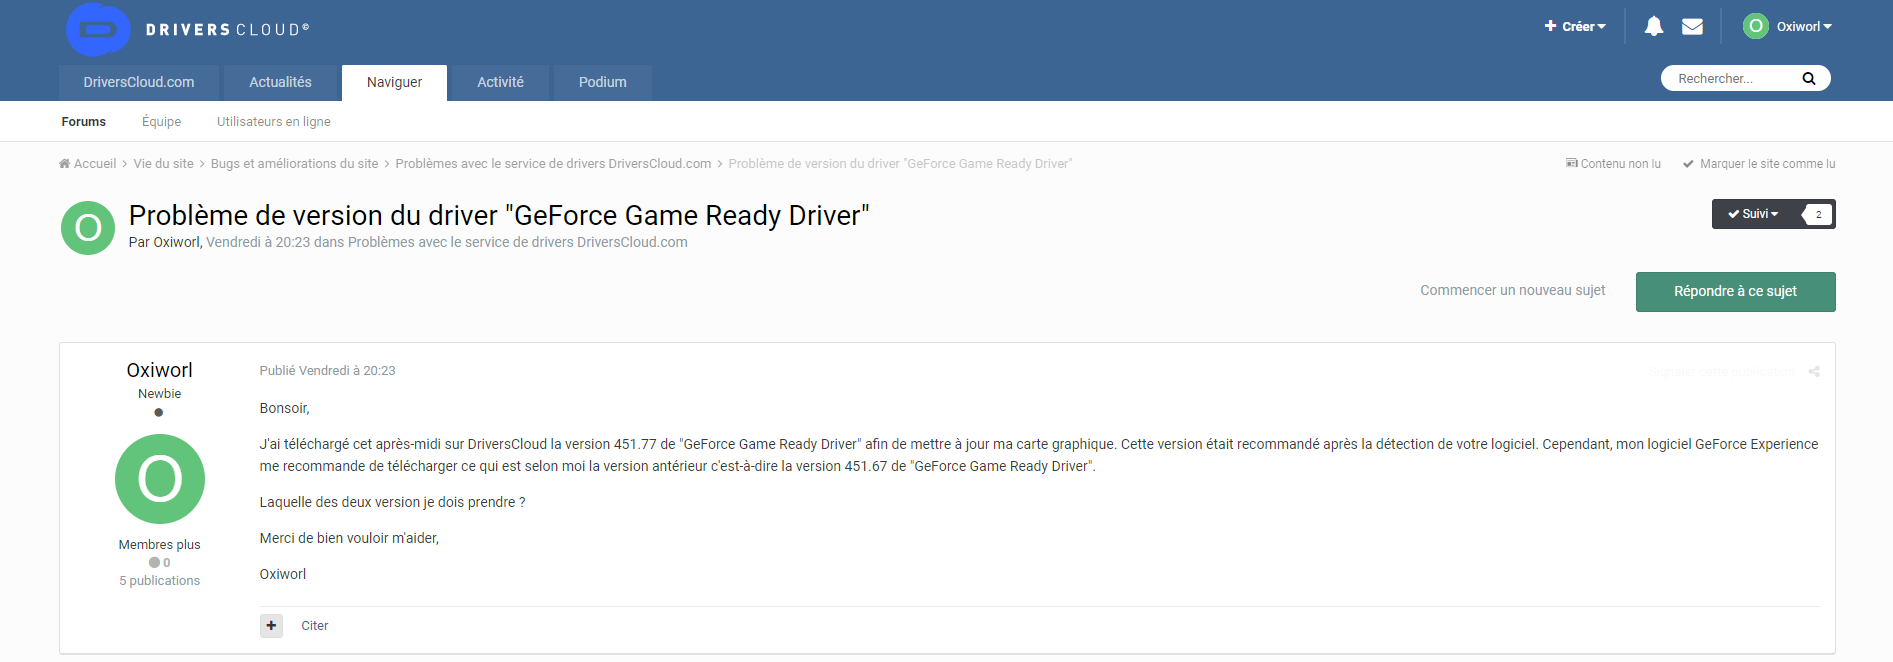The image size is (1893, 662).
Task: Click Marquer le site comme lu
Action: 1759,164
